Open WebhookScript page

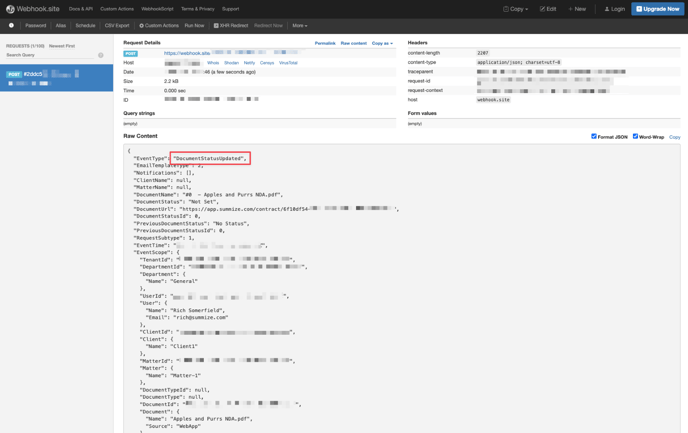157,9
